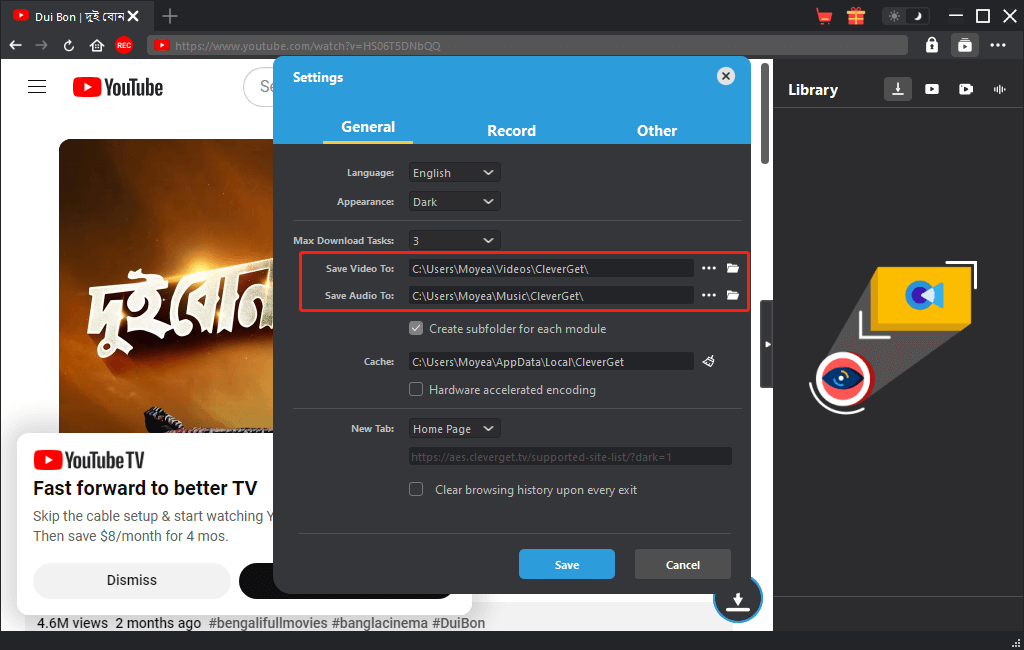The width and height of the screenshot is (1024, 650).
Task: Click the Cache path field
Action: pyautogui.click(x=551, y=361)
